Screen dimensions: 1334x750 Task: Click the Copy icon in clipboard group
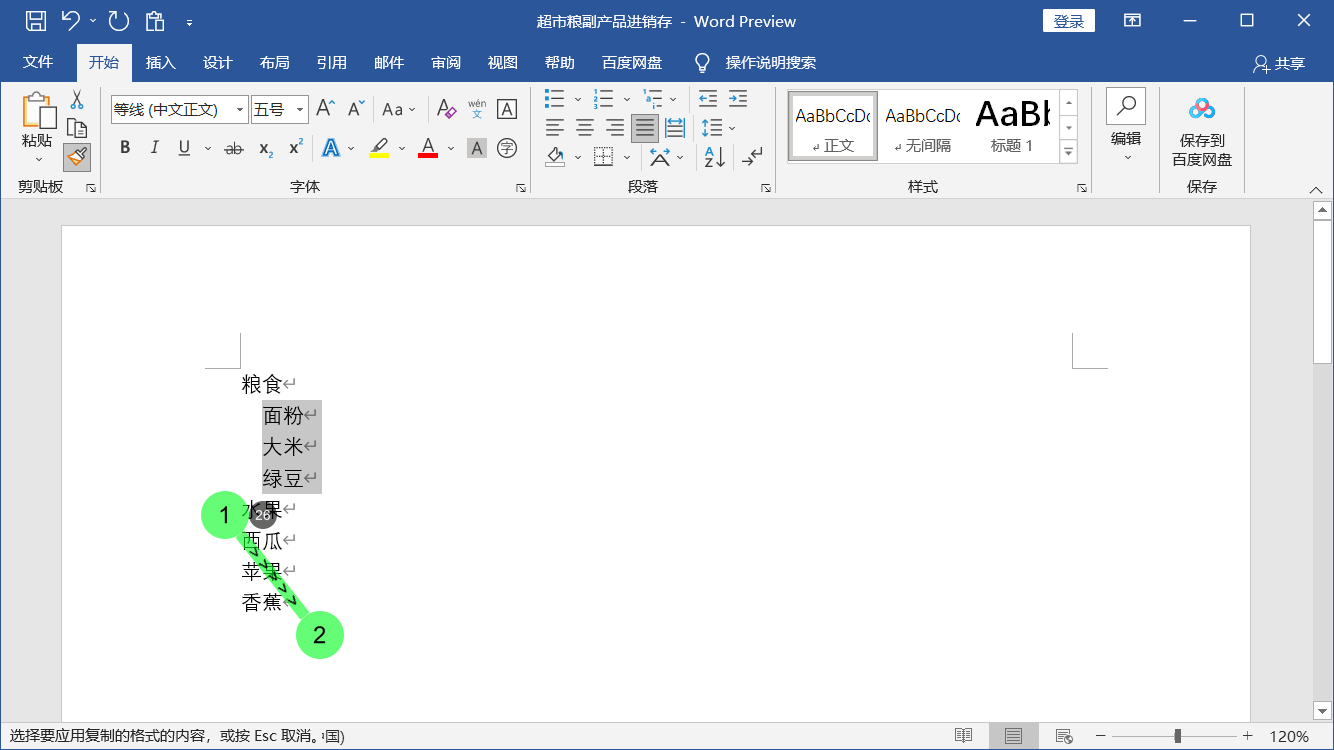[x=77, y=128]
